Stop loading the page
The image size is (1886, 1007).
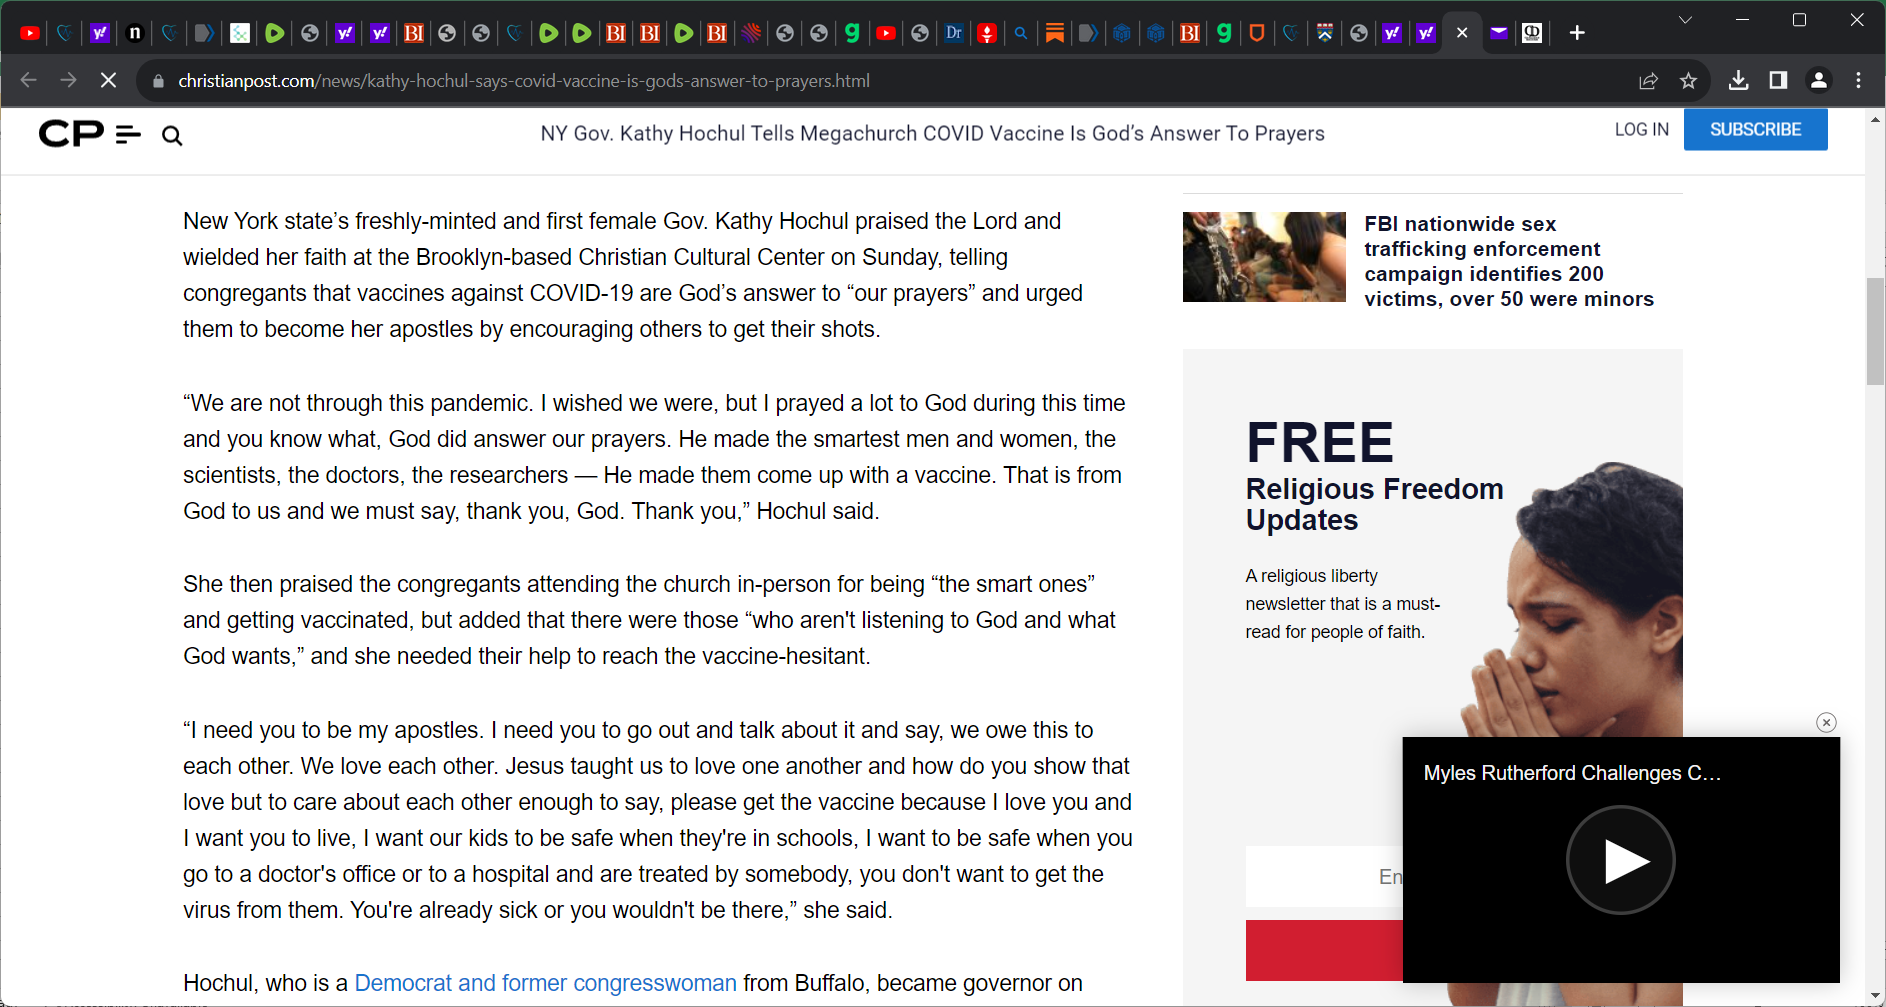coord(108,81)
